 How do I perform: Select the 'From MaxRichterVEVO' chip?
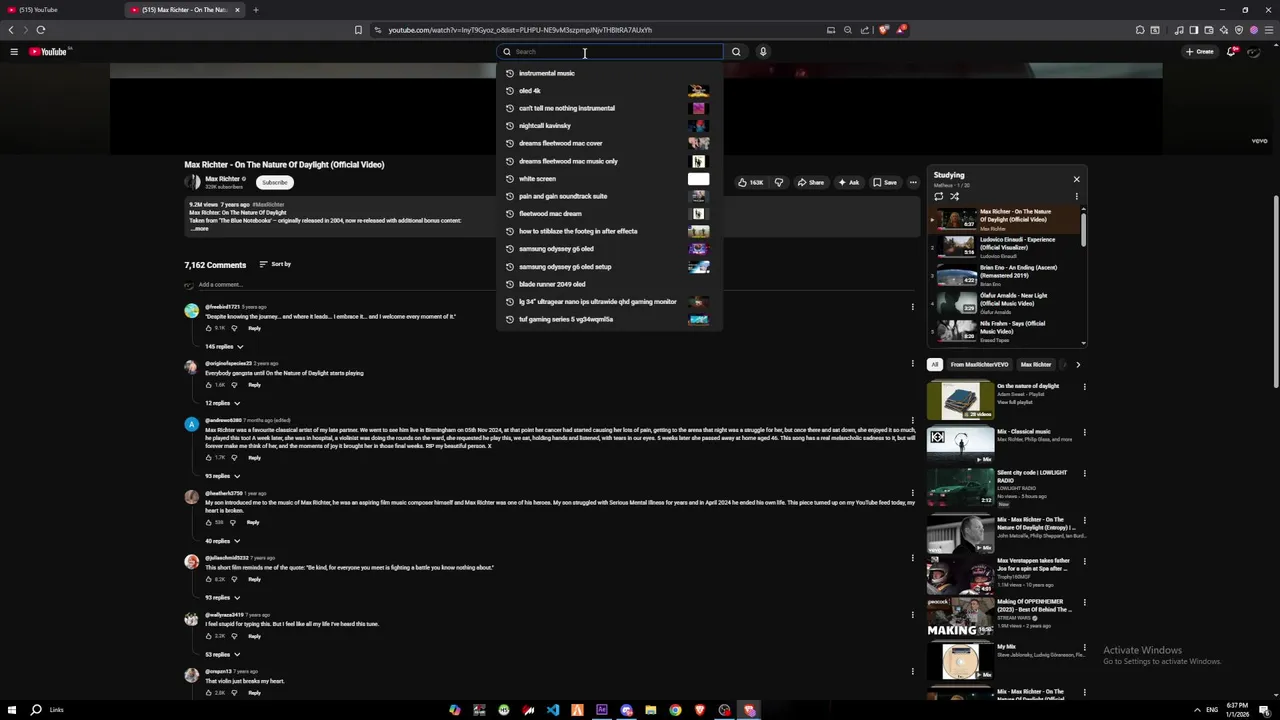(x=979, y=365)
